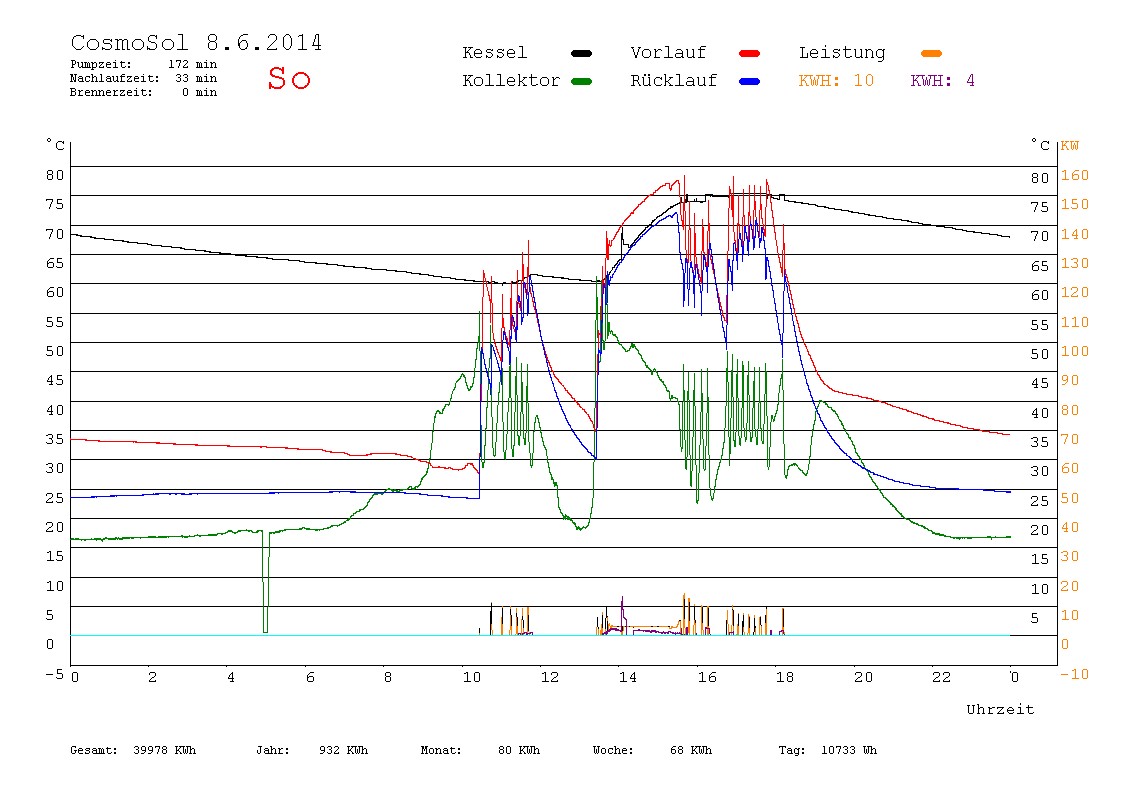Select the red Vorlauf legend swatch
1148x812 pixels.
point(750,53)
